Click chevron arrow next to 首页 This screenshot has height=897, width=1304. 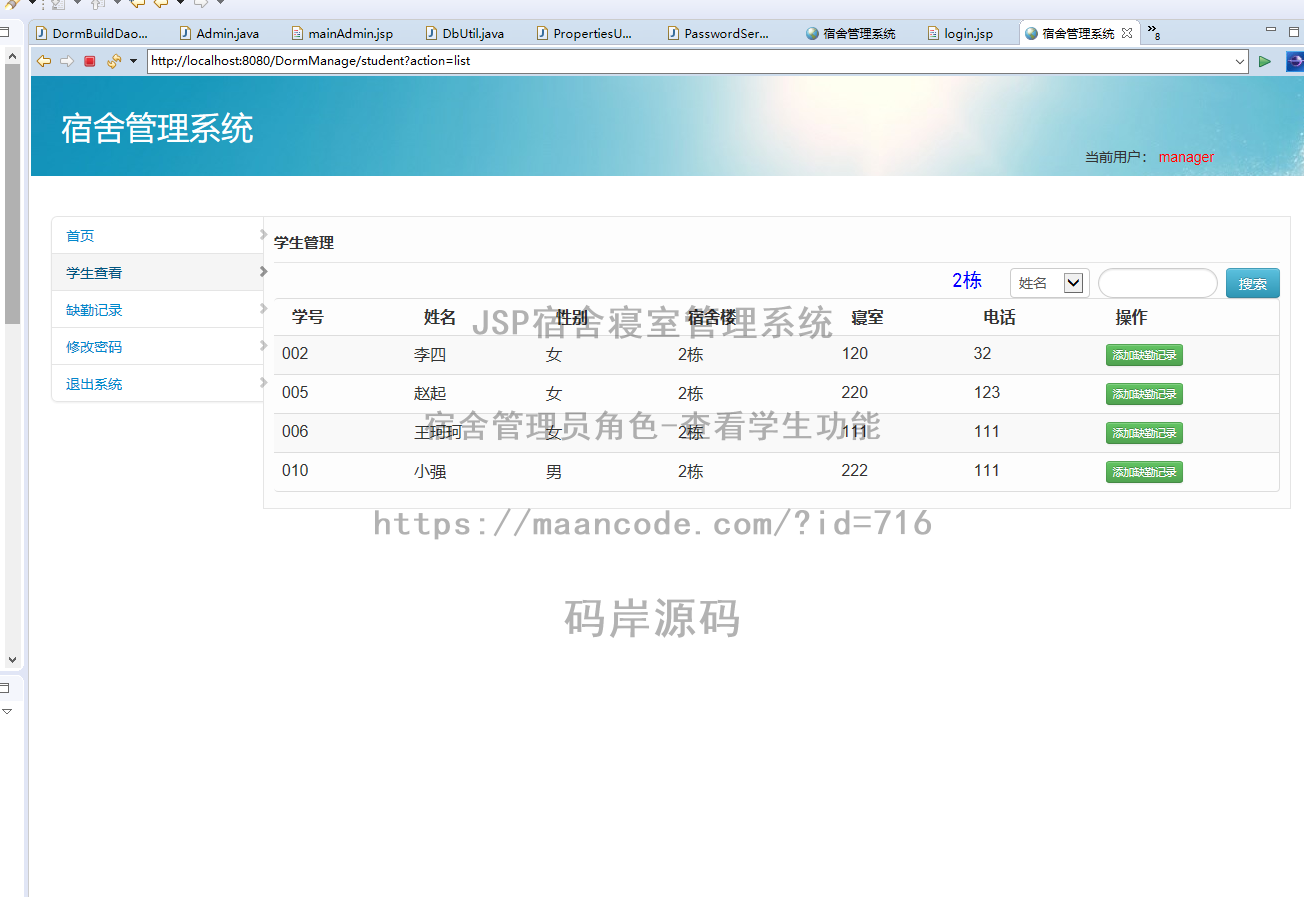tap(262, 235)
